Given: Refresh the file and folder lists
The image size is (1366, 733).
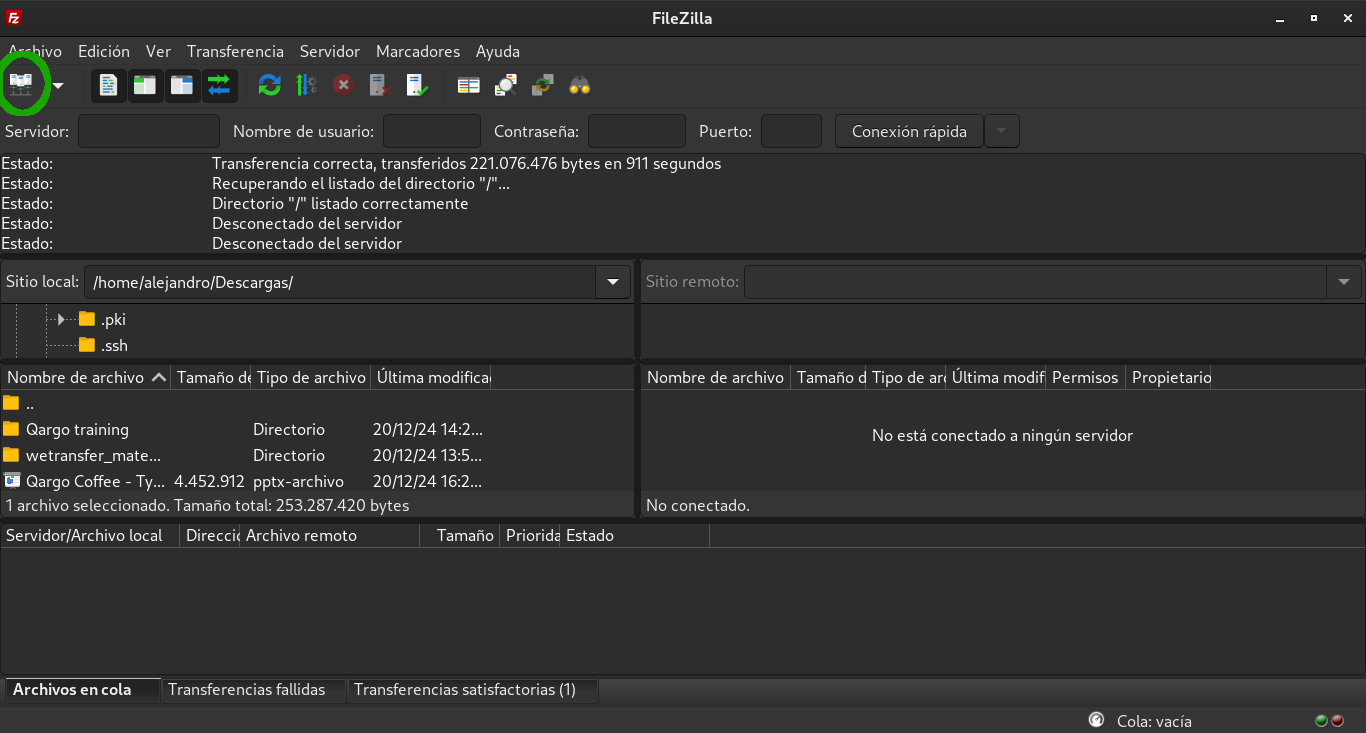Looking at the screenshot, I should point(269,85).
